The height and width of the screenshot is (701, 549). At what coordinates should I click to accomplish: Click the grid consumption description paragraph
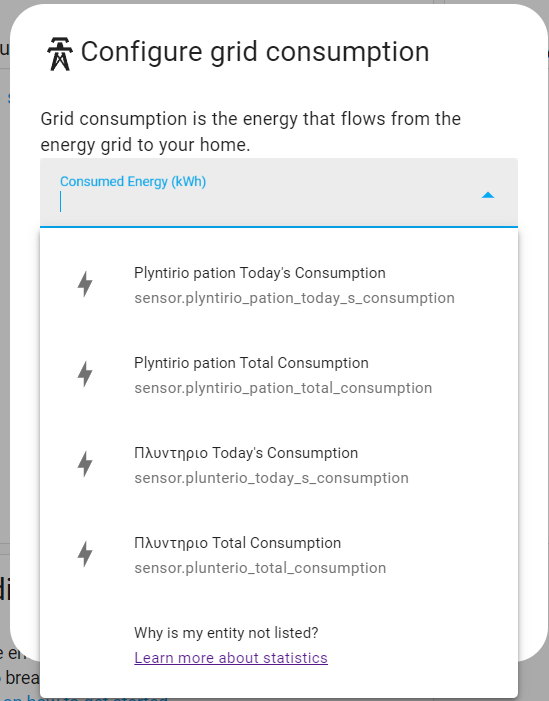(250, 131)
